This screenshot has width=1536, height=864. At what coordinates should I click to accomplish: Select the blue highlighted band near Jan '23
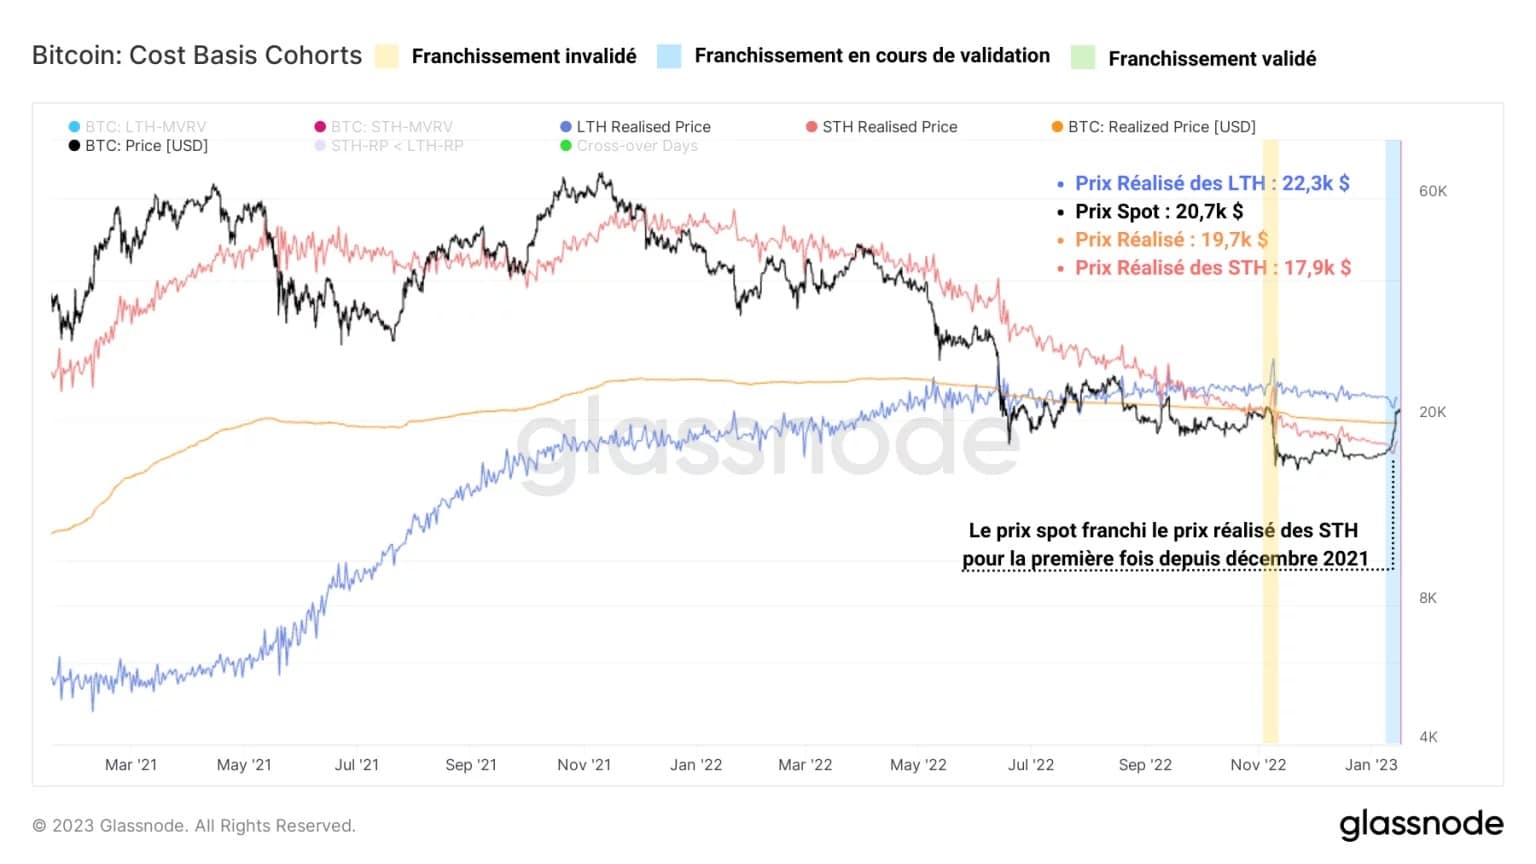point(1393,442)
